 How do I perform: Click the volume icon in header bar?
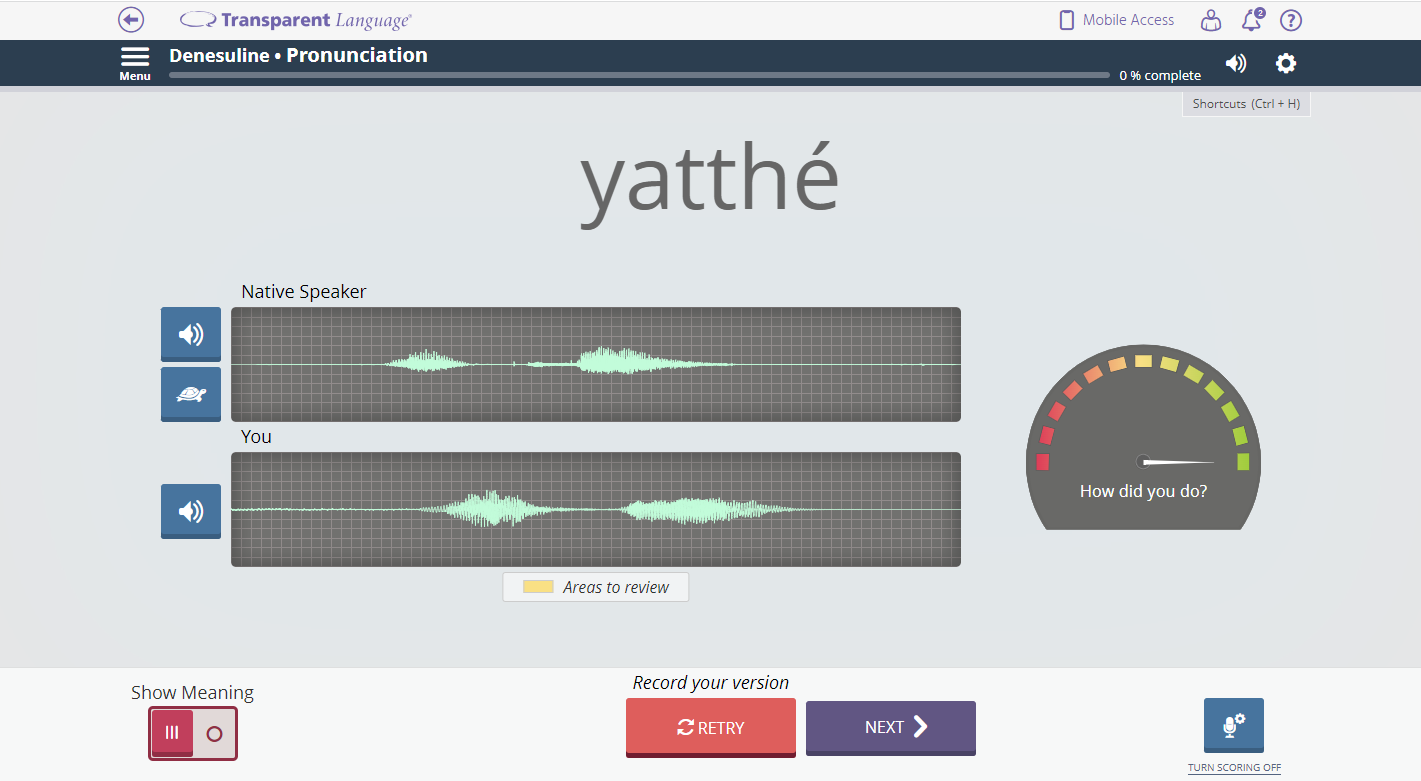click(x=1236, y=63)
